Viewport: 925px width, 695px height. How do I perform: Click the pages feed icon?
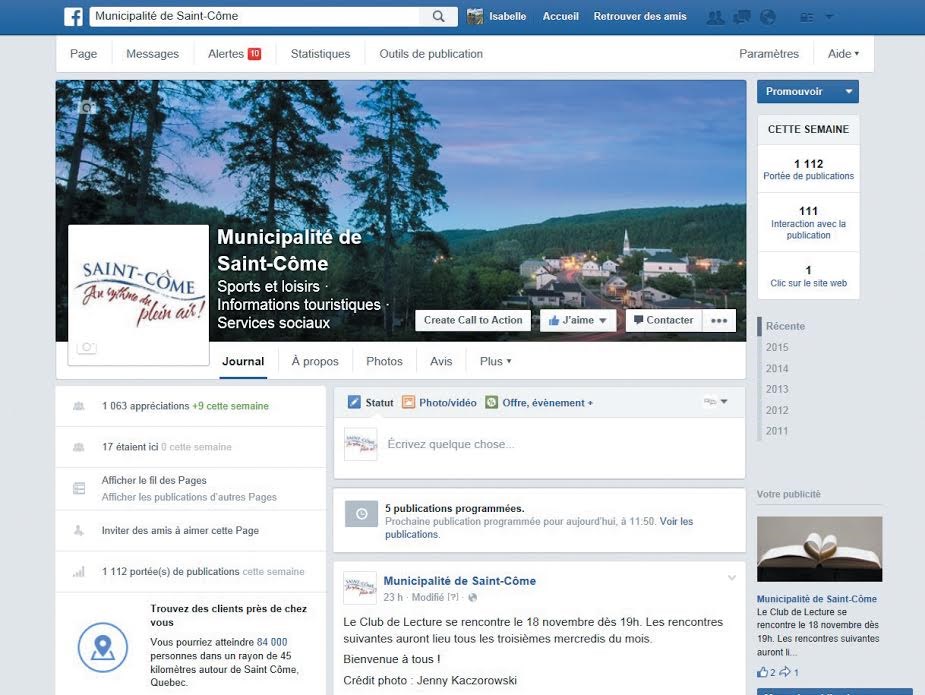(79, 489)
